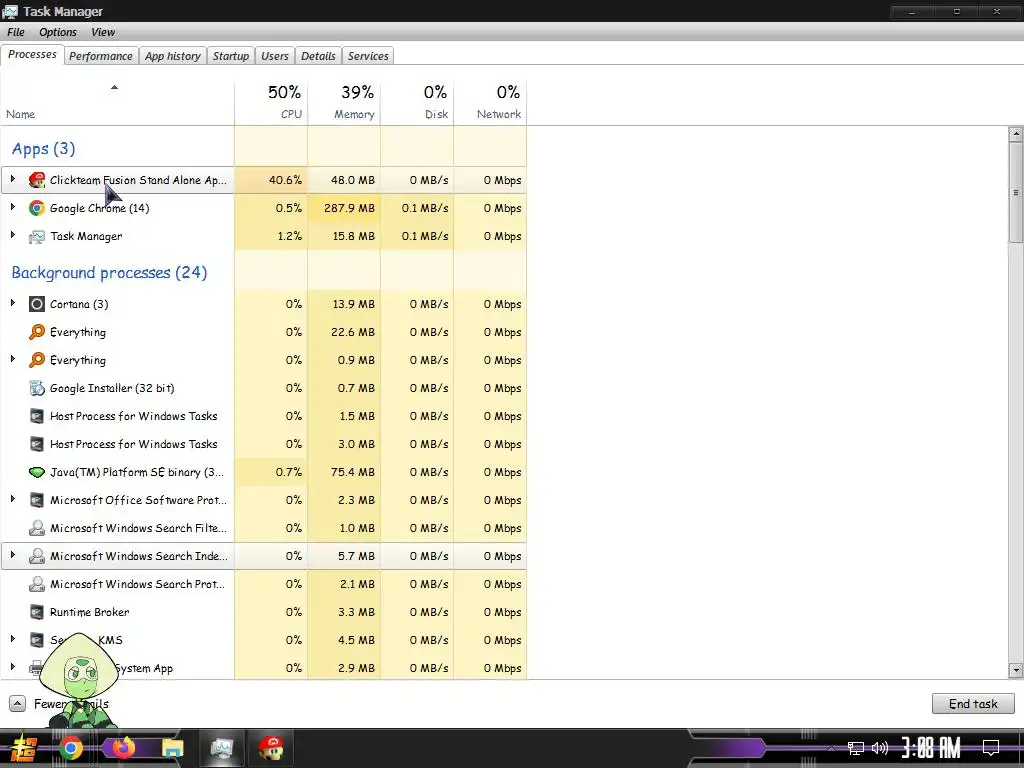Switch to the App history tab
The image size is (1024, 768).
coord(172,56)
